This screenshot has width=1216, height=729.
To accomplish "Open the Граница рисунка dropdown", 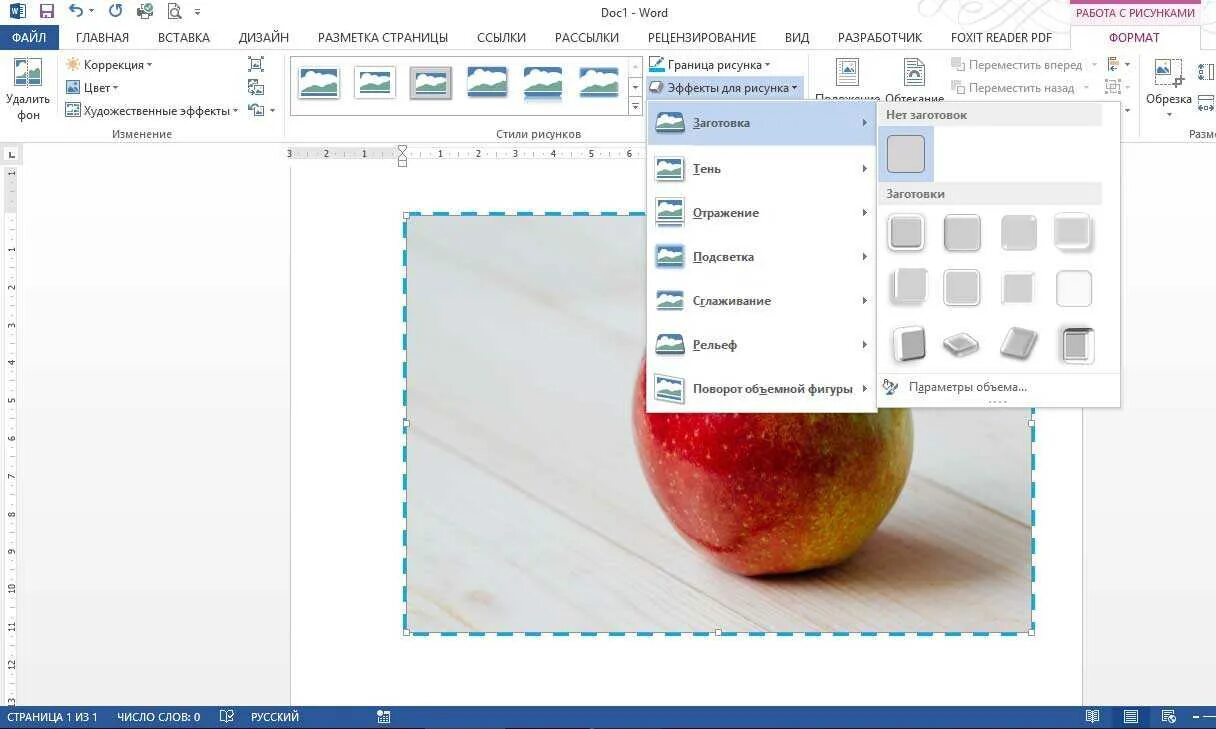I will (710, 65).
